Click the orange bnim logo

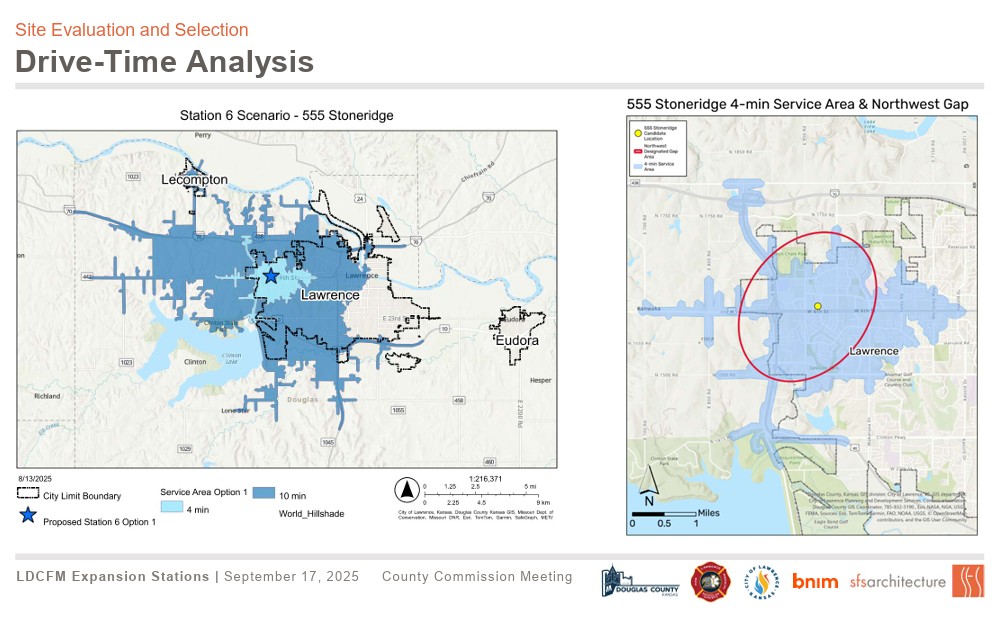(x=815, y=581)
